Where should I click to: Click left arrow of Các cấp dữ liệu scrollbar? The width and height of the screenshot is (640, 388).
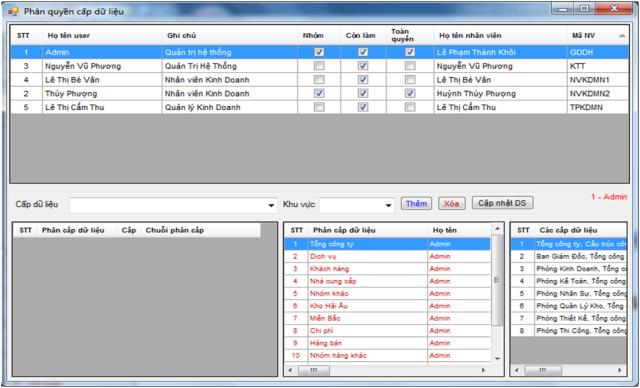coord(517,370)
